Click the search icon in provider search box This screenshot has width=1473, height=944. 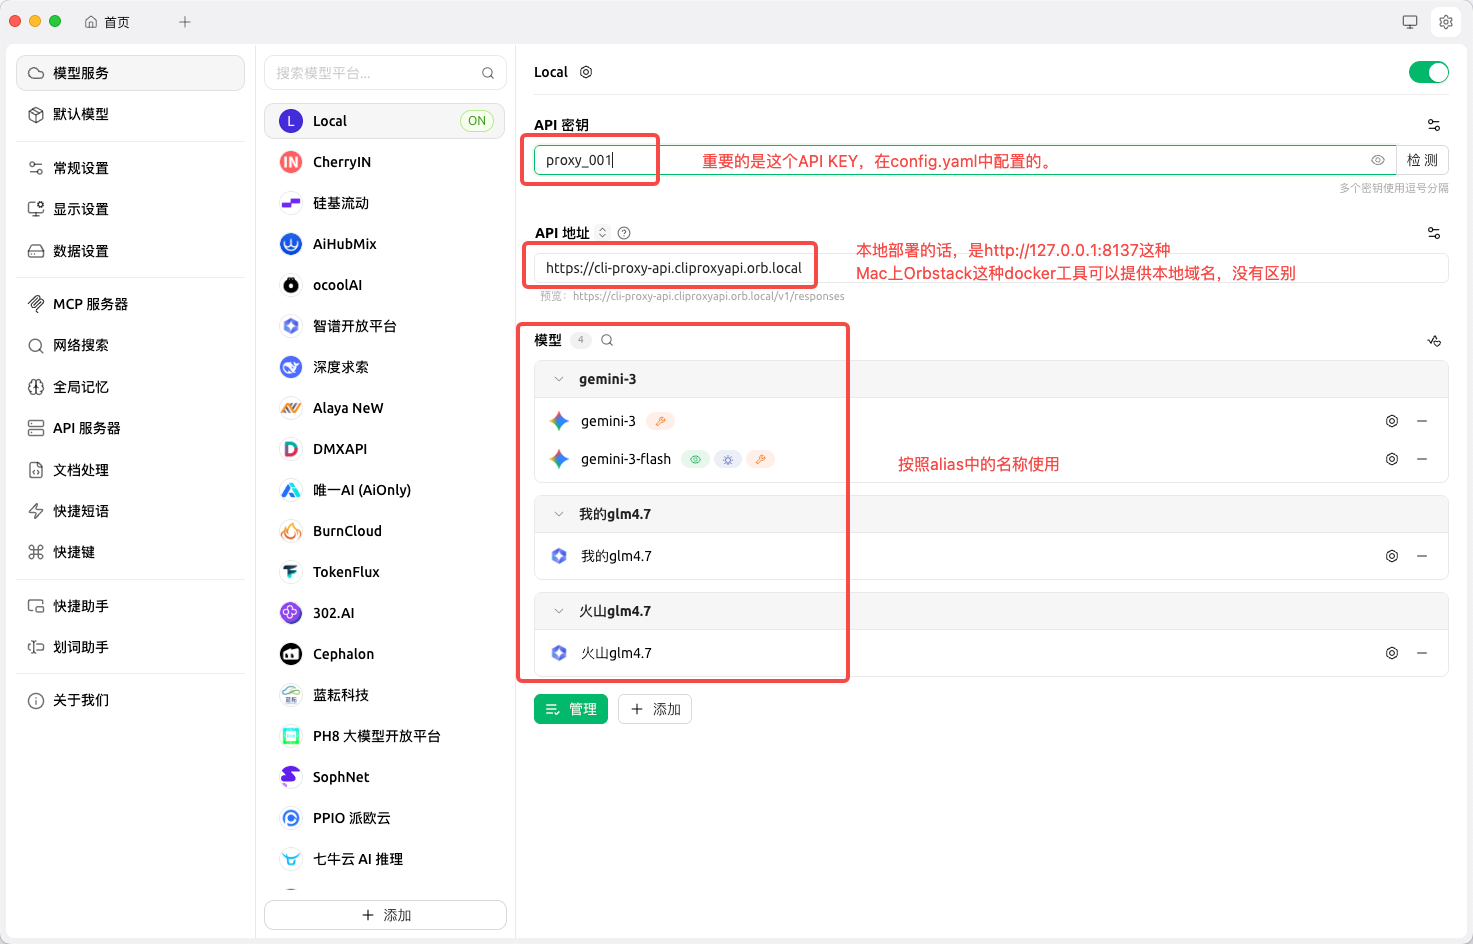pyautogui.click(x=488, y=73)
